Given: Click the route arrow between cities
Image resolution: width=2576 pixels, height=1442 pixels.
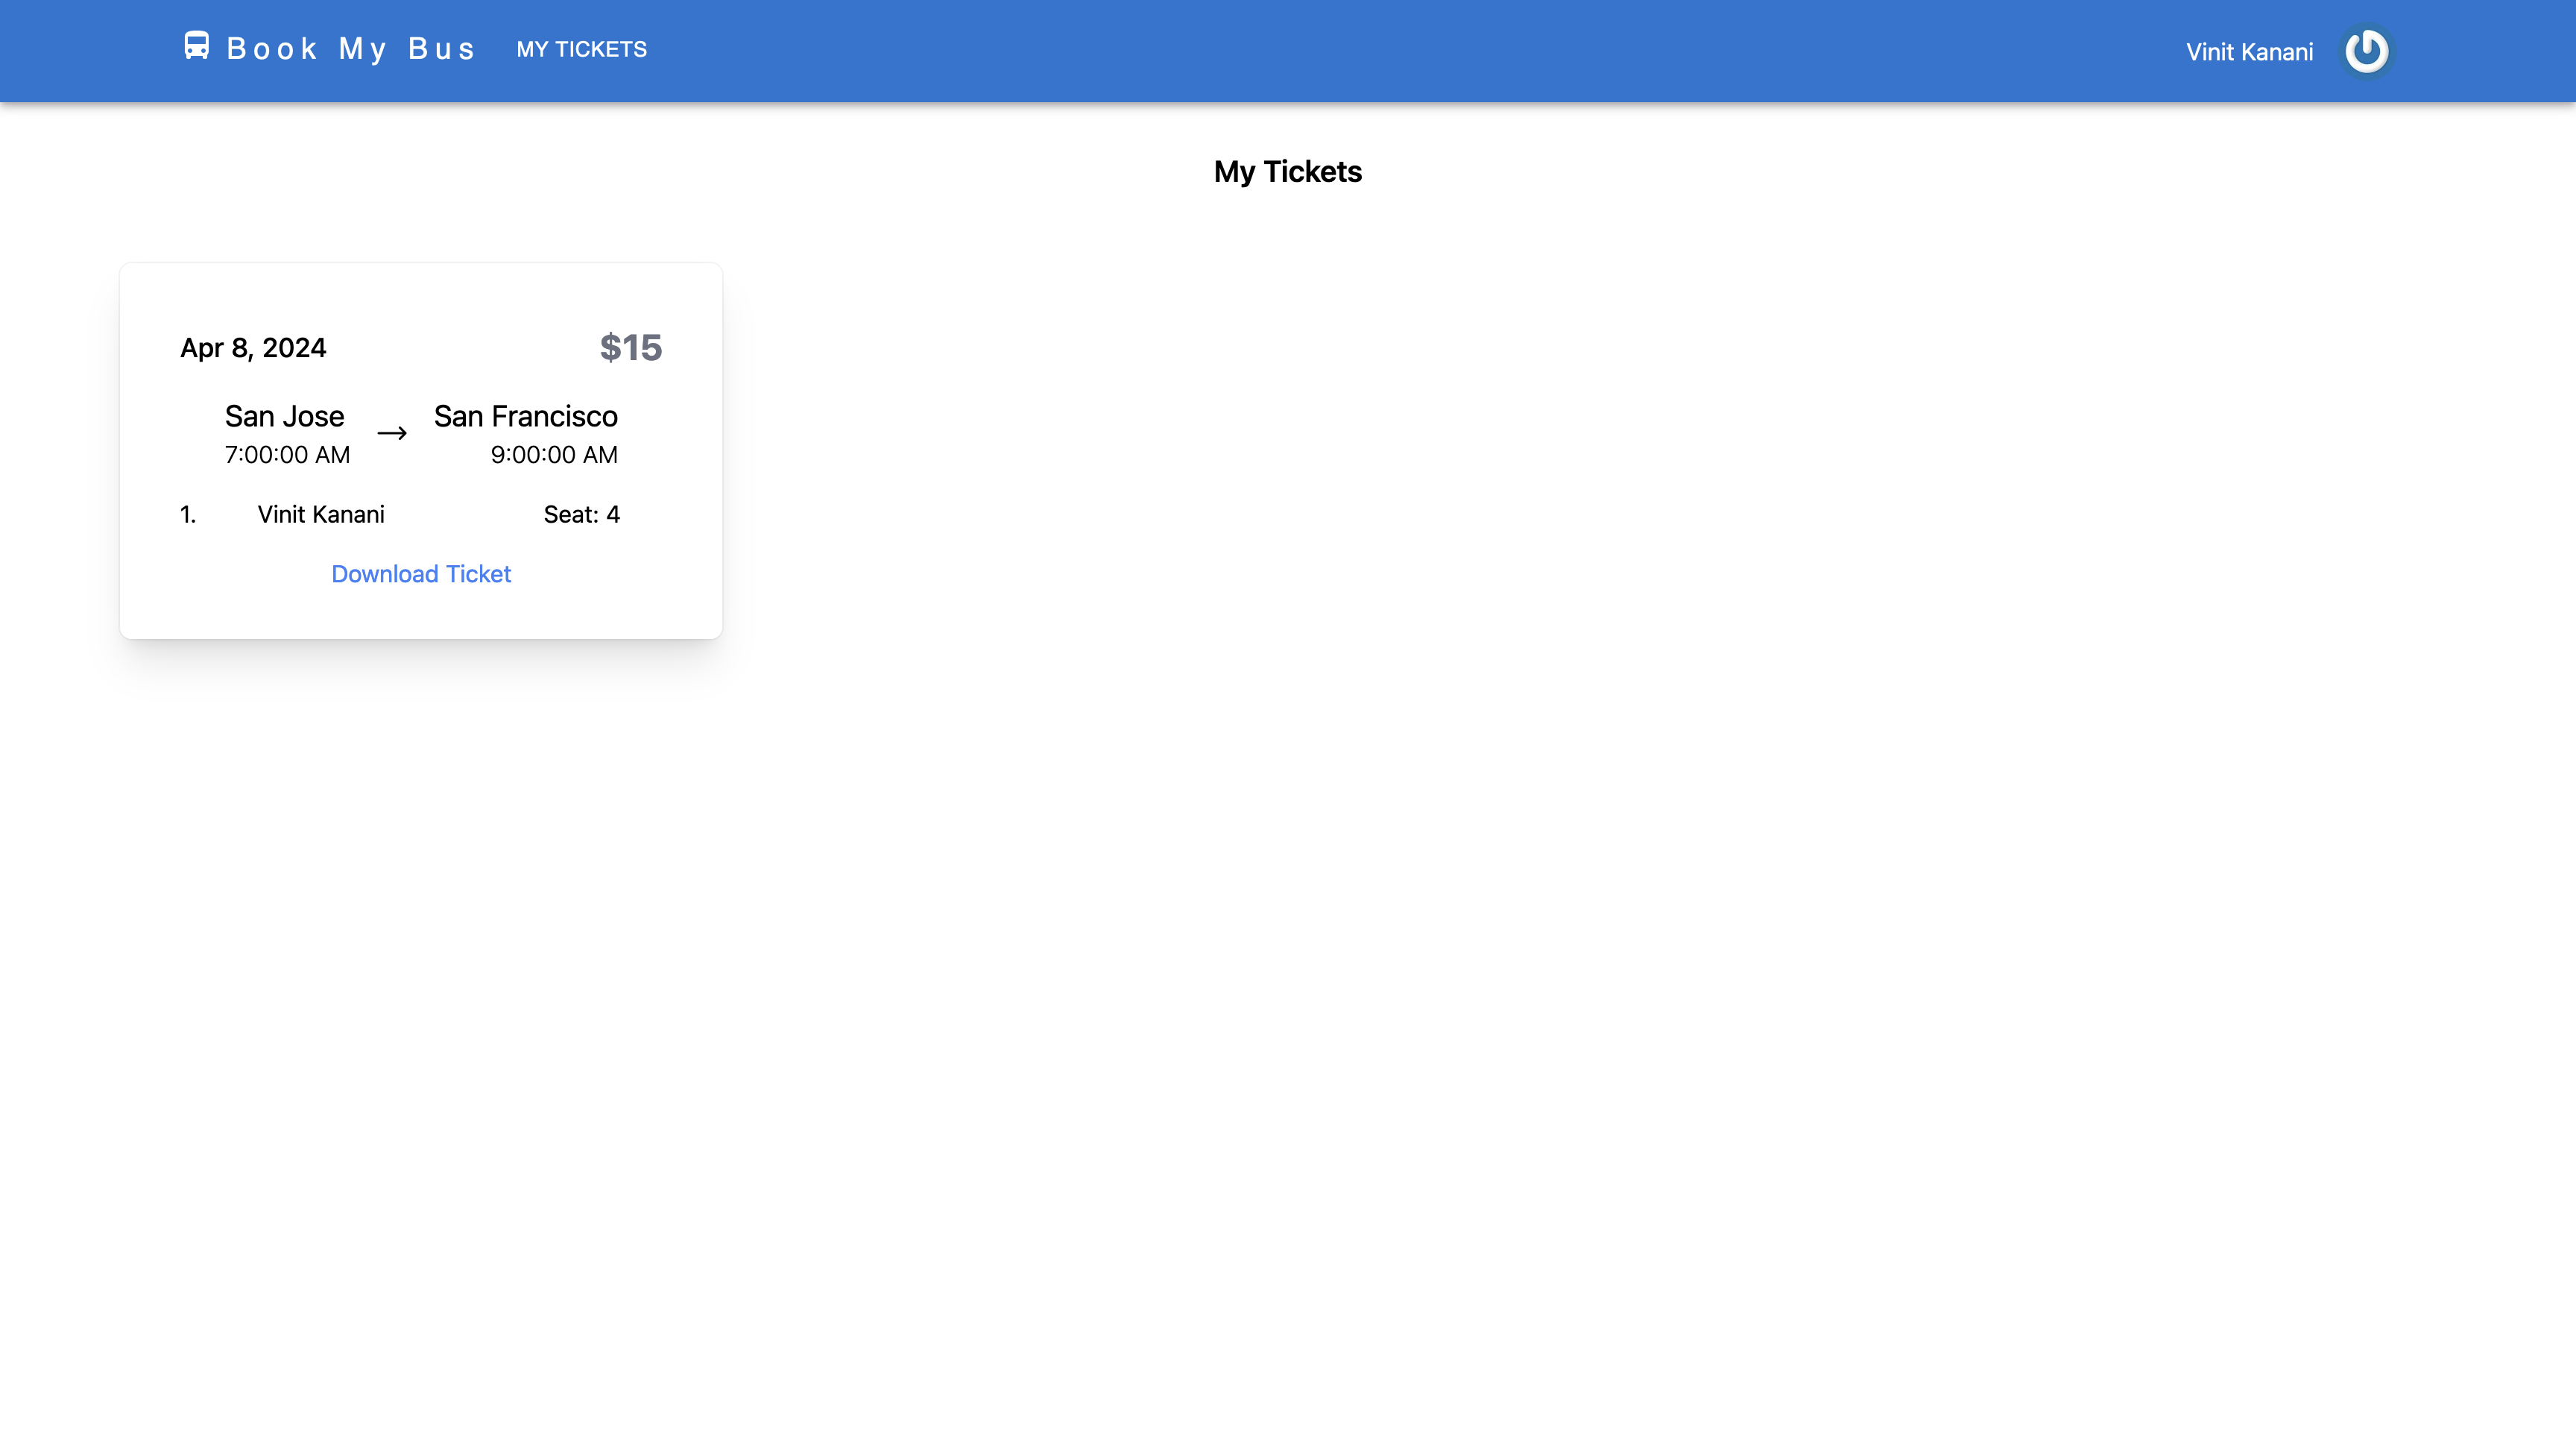Looking at the screenshot, I should (392, 433).
